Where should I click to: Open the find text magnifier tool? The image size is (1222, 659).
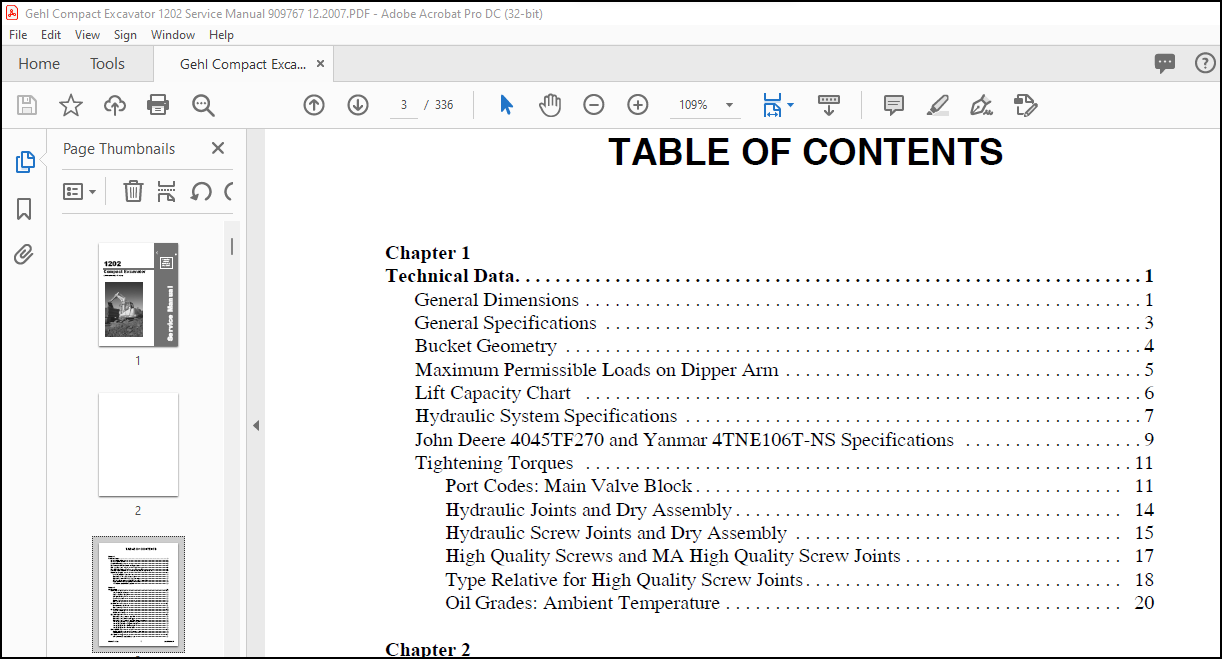(203, 105)
